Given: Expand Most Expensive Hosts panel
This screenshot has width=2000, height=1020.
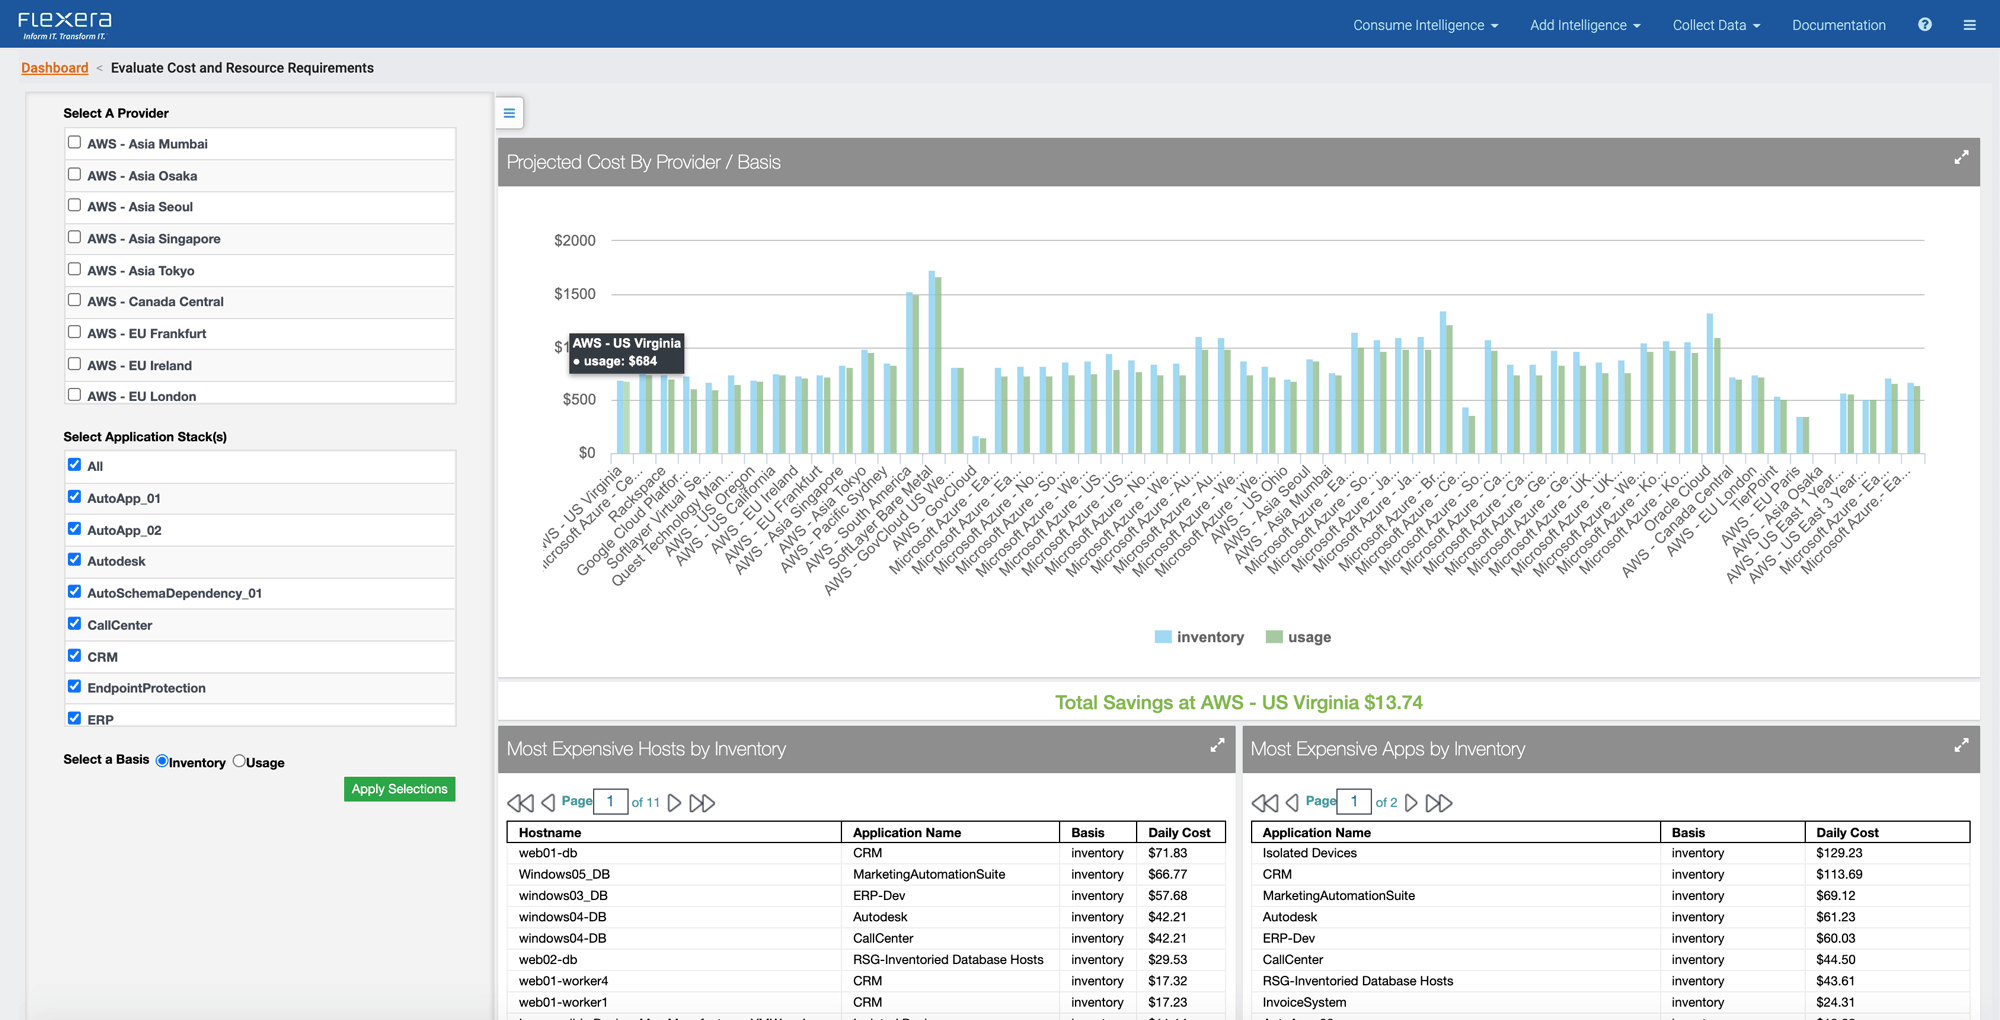Looking at the screenshot, I should tap(1217, 746).
